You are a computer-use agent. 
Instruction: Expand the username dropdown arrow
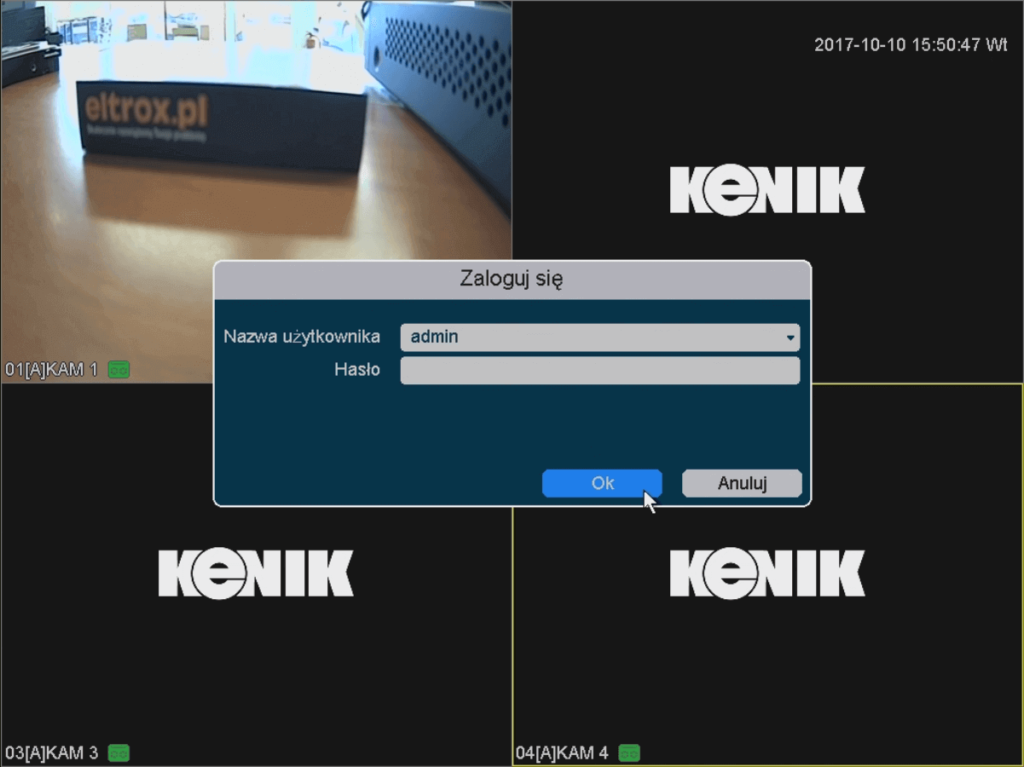coord(790,338)
